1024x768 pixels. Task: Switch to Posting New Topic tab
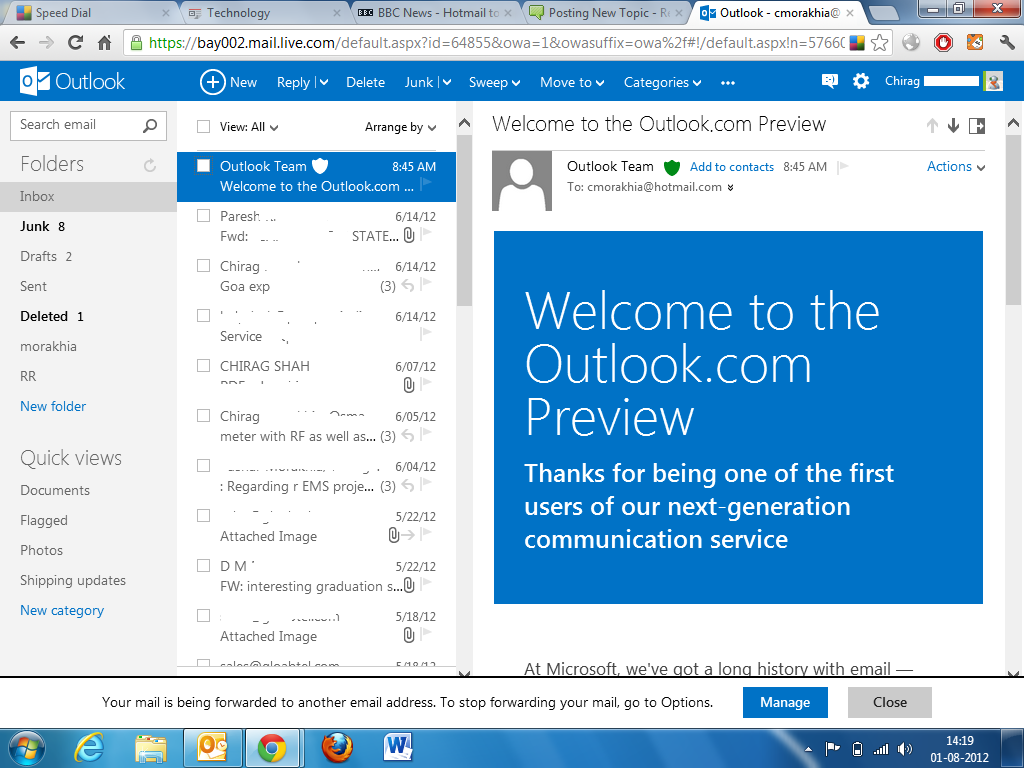coord(606,12)
